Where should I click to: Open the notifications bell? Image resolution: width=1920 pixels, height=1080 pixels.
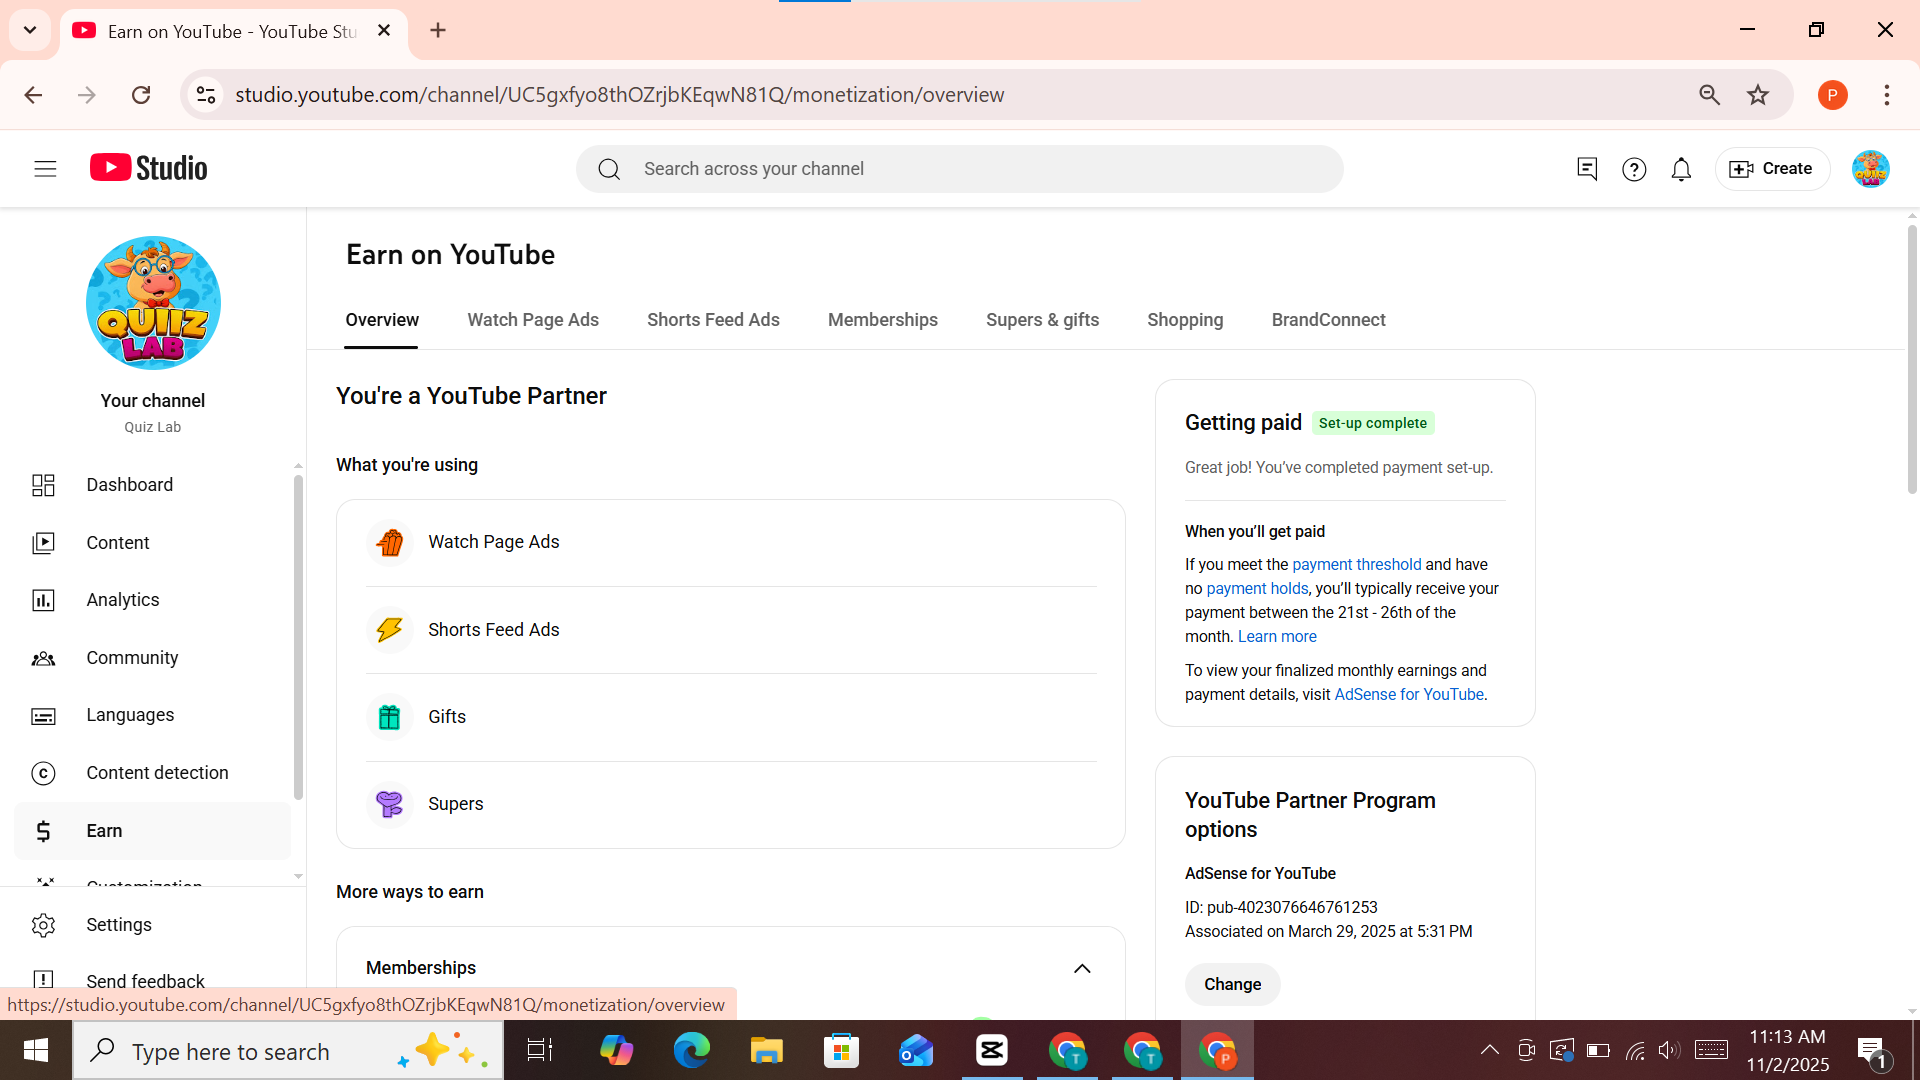1681,169
